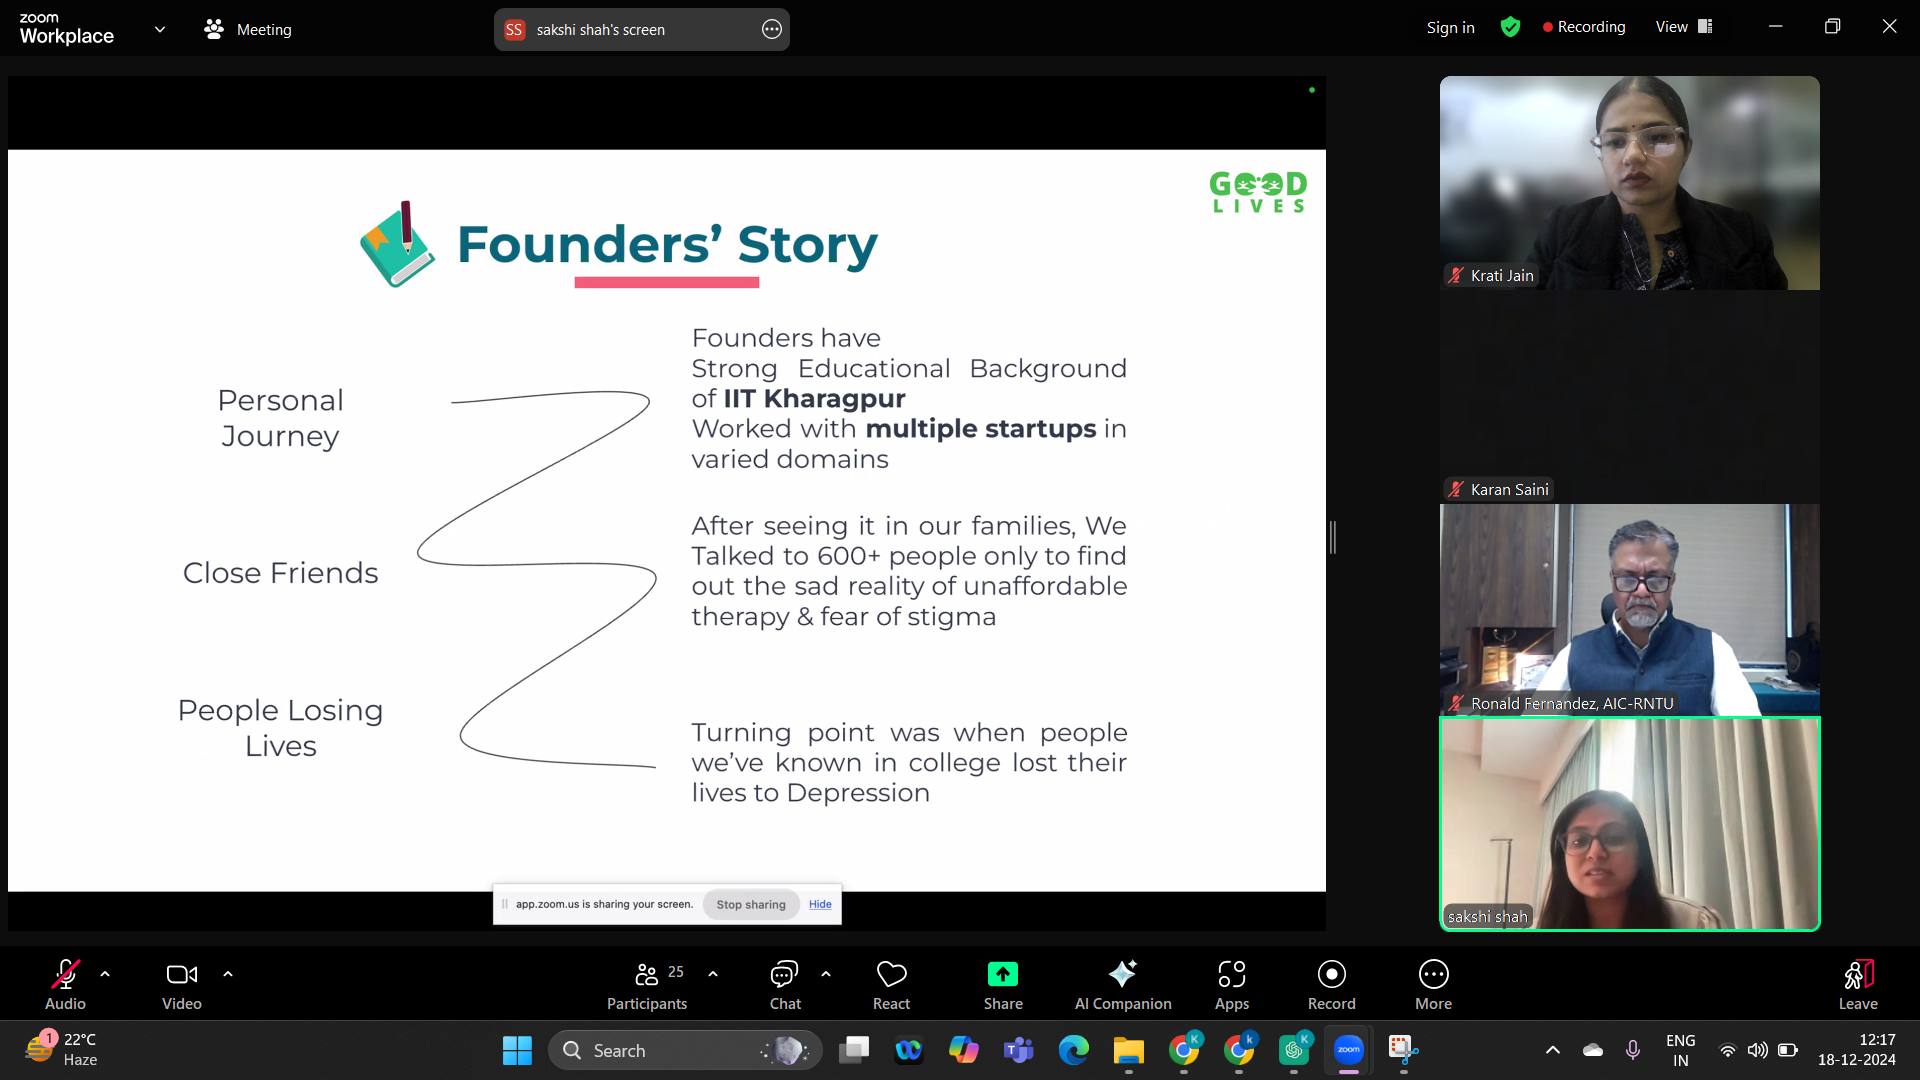This screenshot has height=1080, width=1920.
Task: Start recording with the Record button
Action: click(x=1331, y=974)
